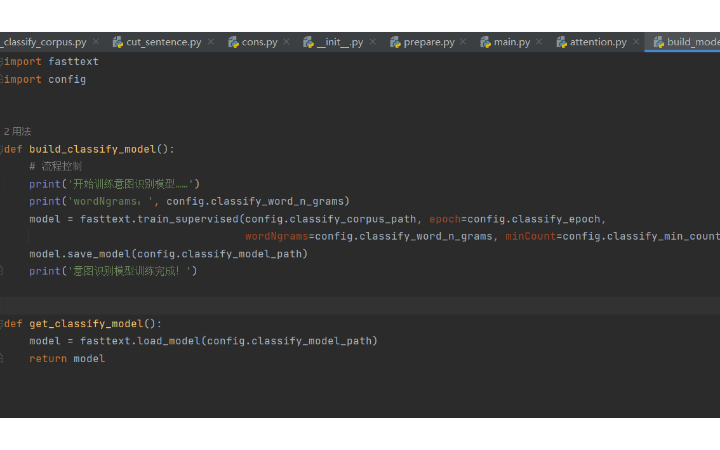720x450 pixels.
Task: Click 'config' in the 'import config' line
Action: point(67,79)
